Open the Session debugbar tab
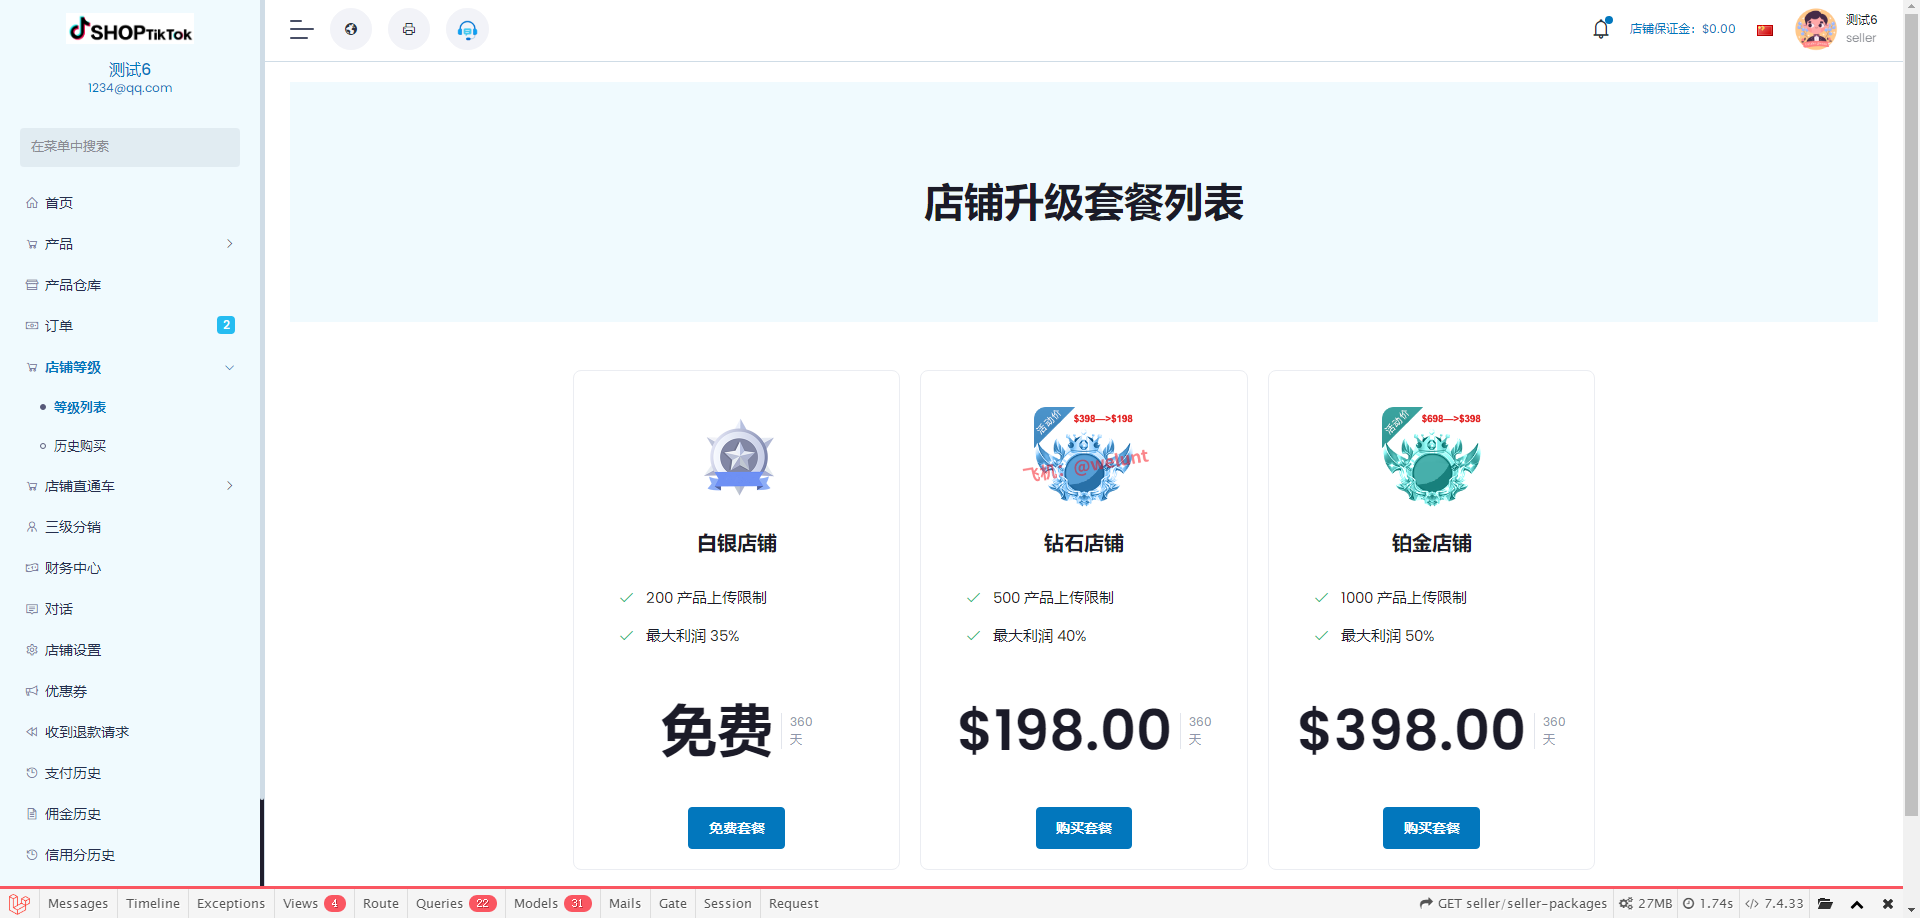1920x918 pixels. pyautogui.click(x=728, y=903)
